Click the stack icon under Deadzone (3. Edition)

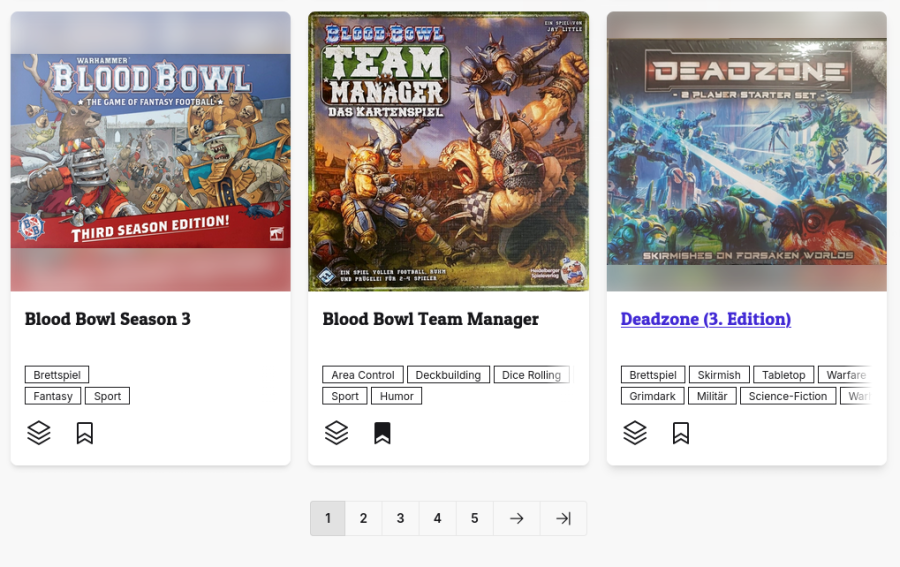(x=635, y=433)
